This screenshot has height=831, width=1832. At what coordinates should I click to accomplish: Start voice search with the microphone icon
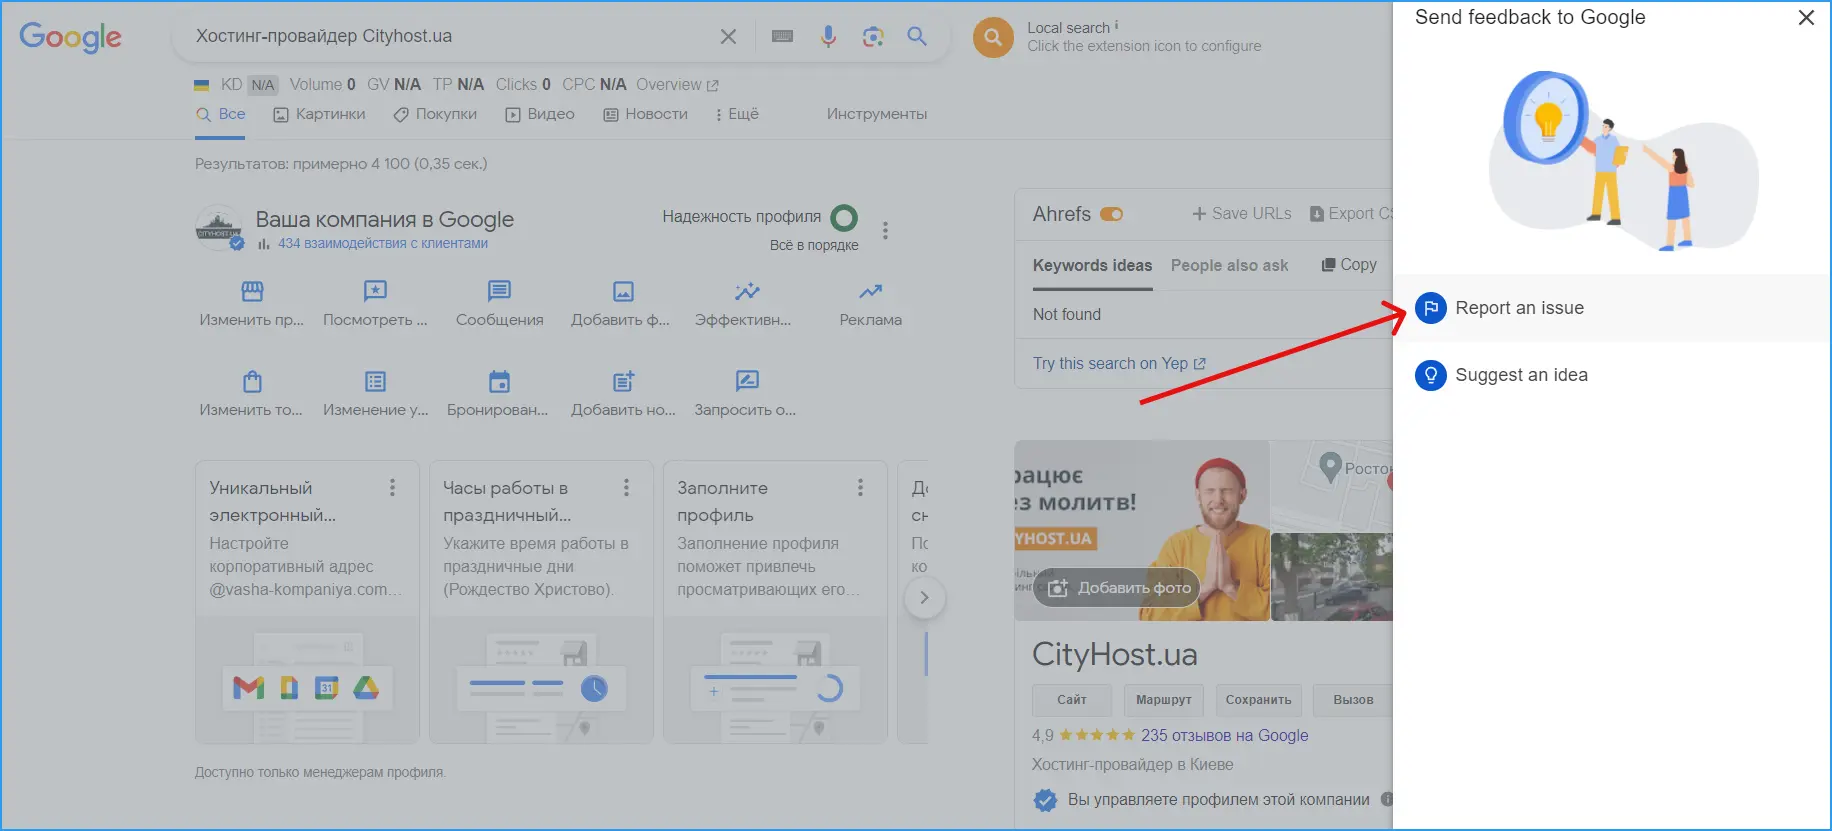click(x=828, y=37)
